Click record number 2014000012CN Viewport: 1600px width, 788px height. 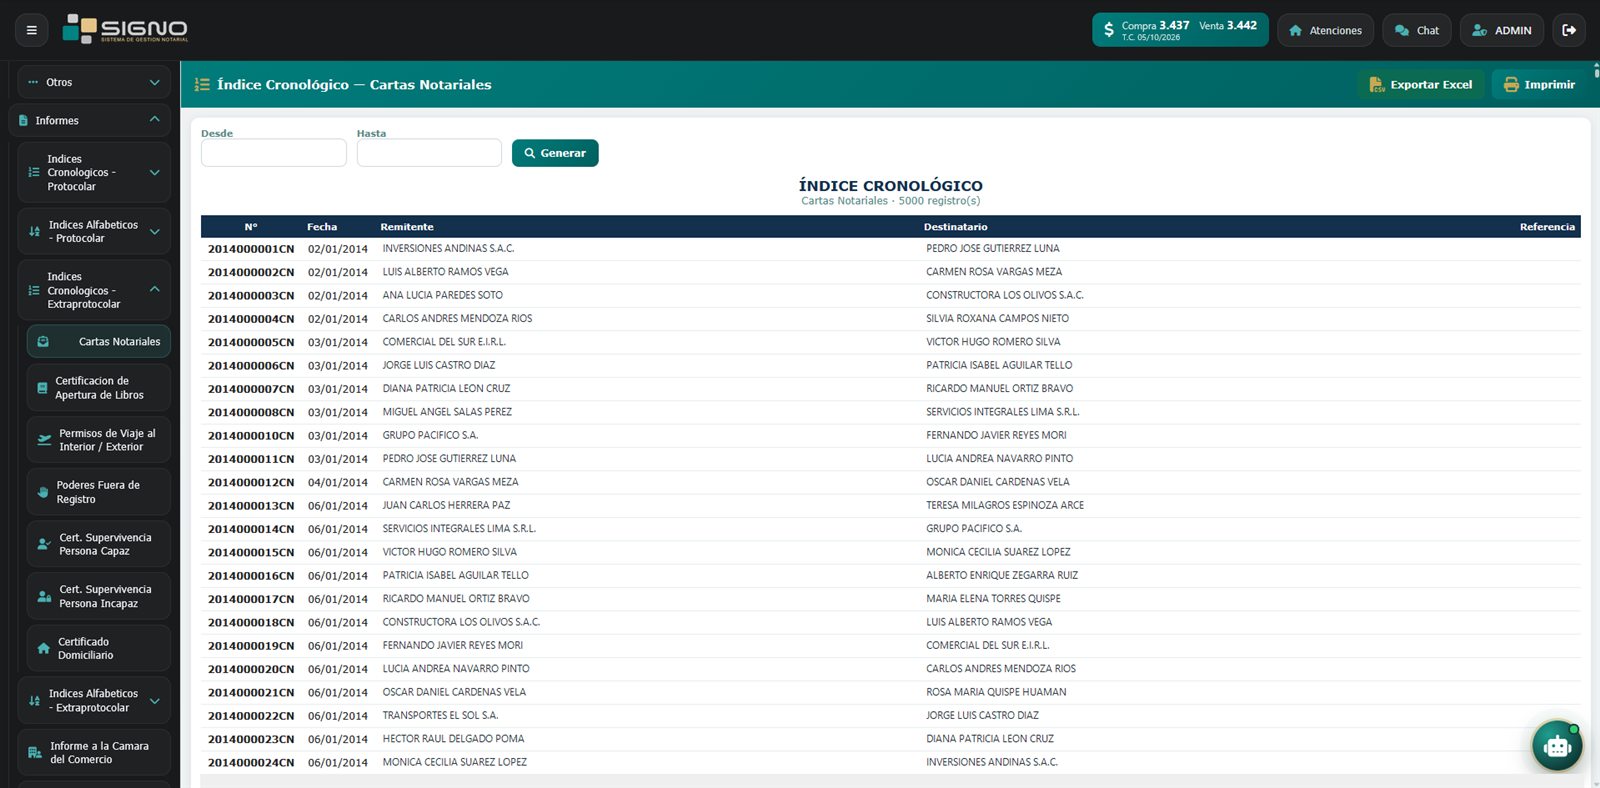[251, 482]
